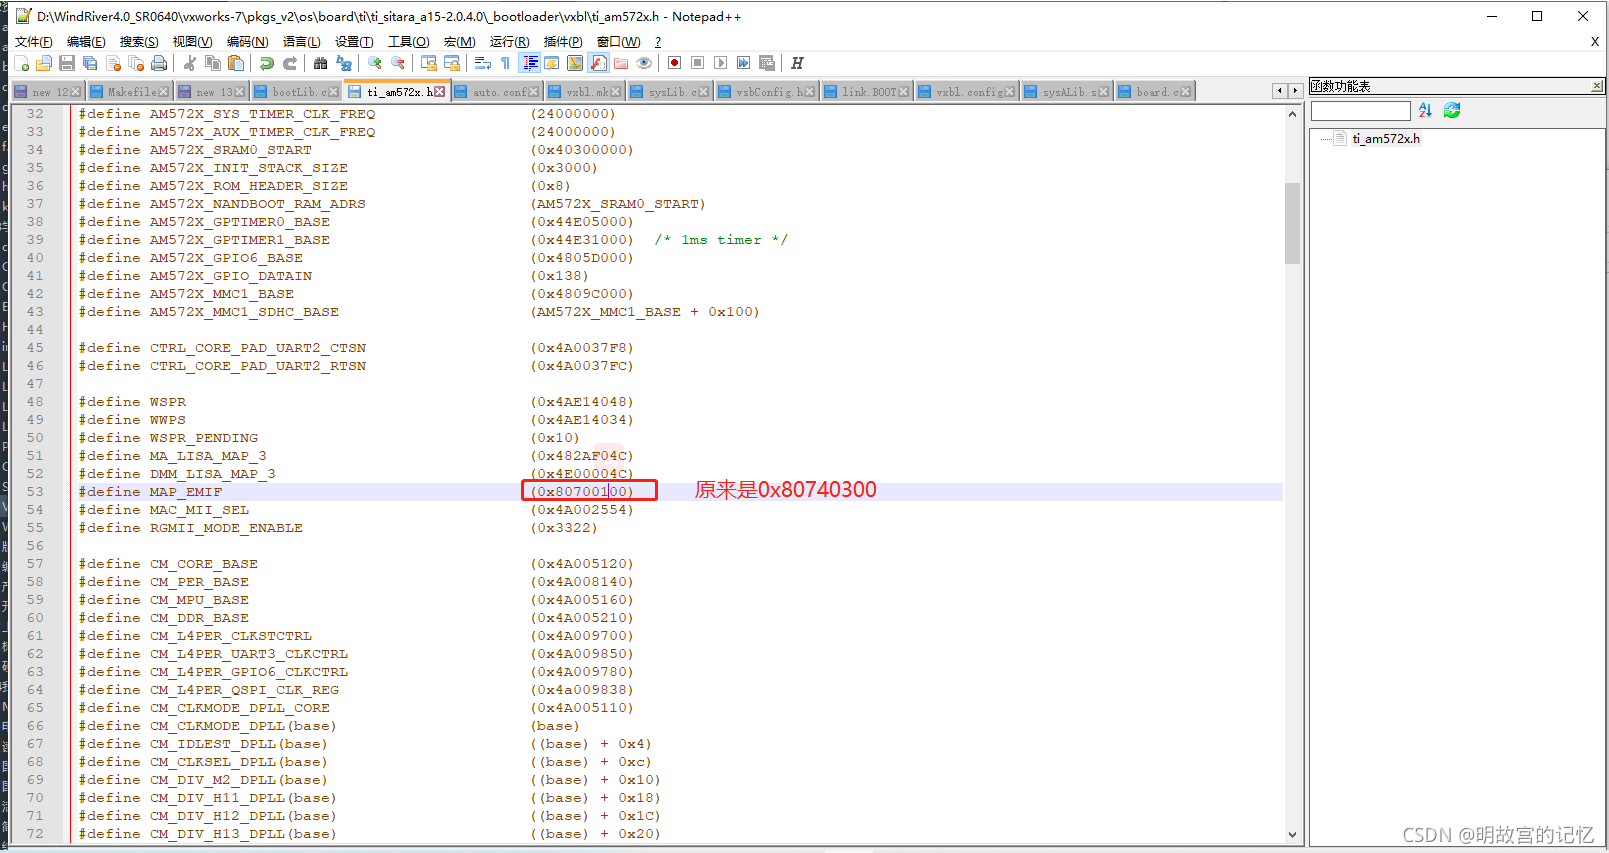1609x853 pixels.
Task: Open the 窗口(W) menu
Action: coord(618,41)
